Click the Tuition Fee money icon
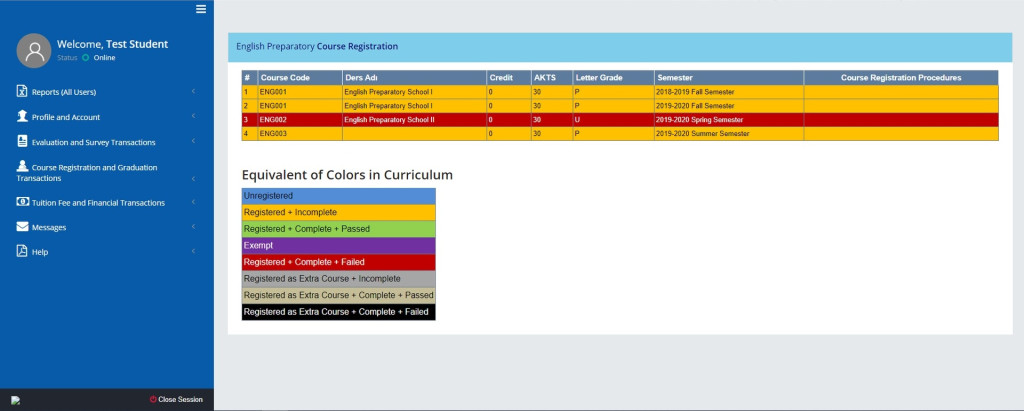 [22, 202]
